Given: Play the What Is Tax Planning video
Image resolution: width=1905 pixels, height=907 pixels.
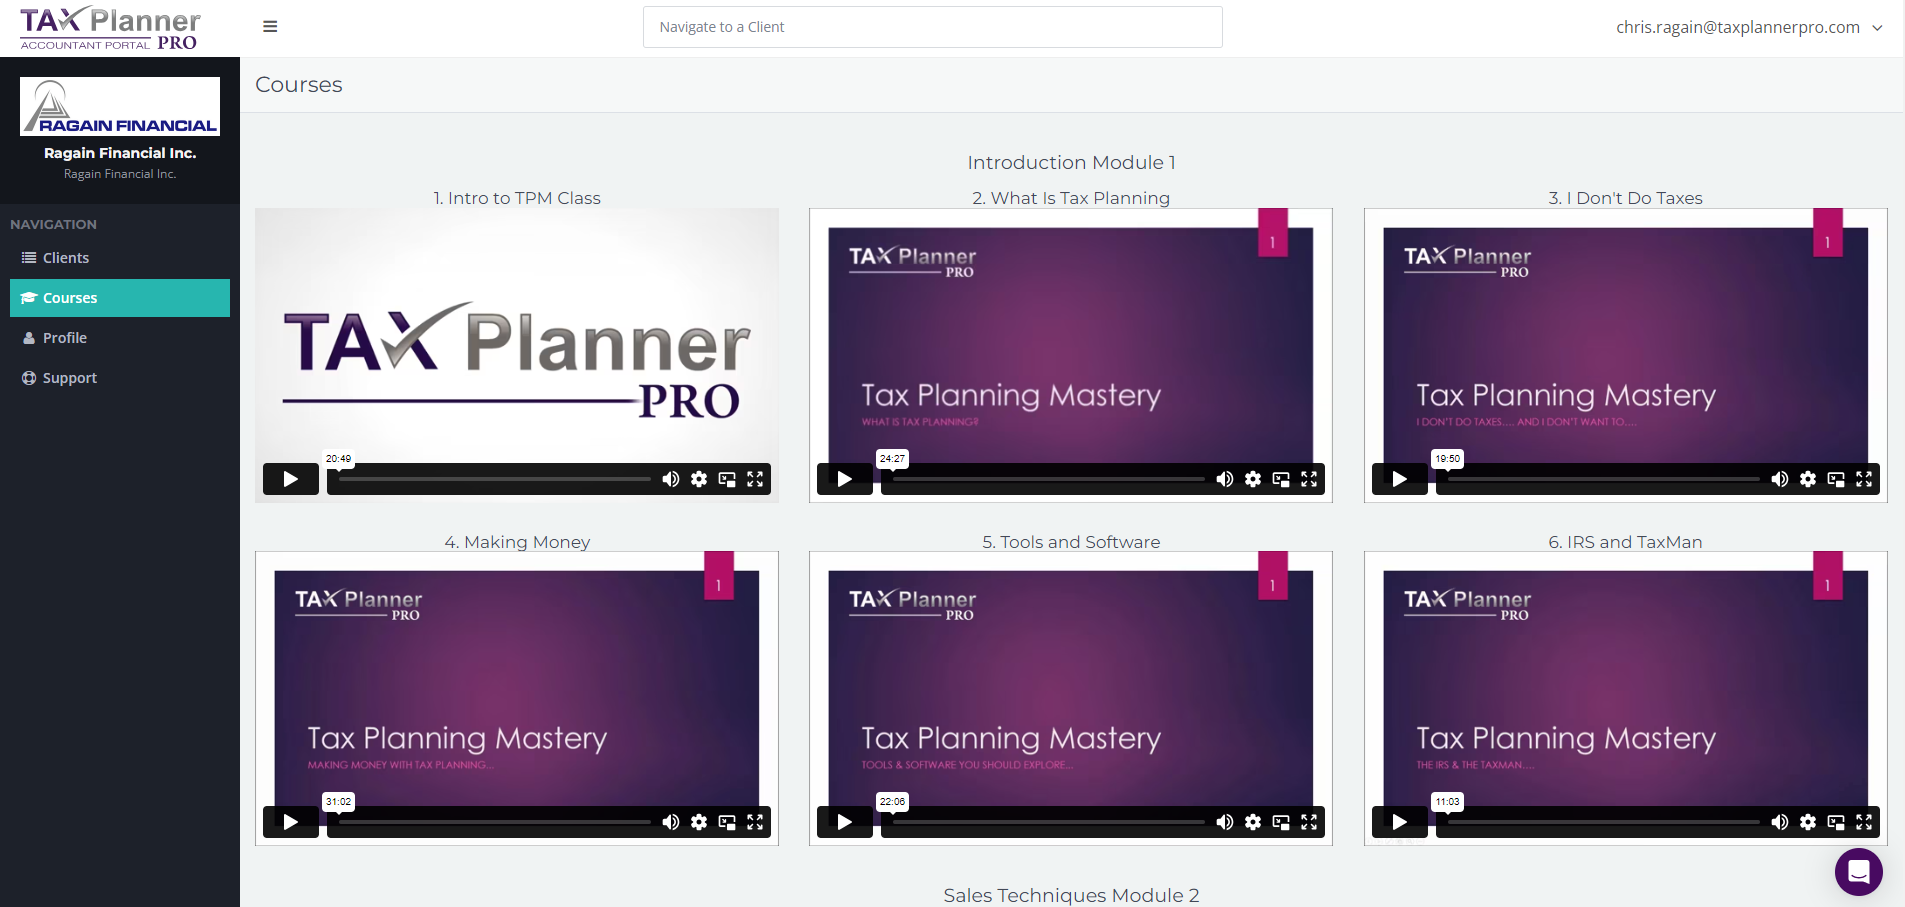Looking at the screenshot, I should (845, 479).
